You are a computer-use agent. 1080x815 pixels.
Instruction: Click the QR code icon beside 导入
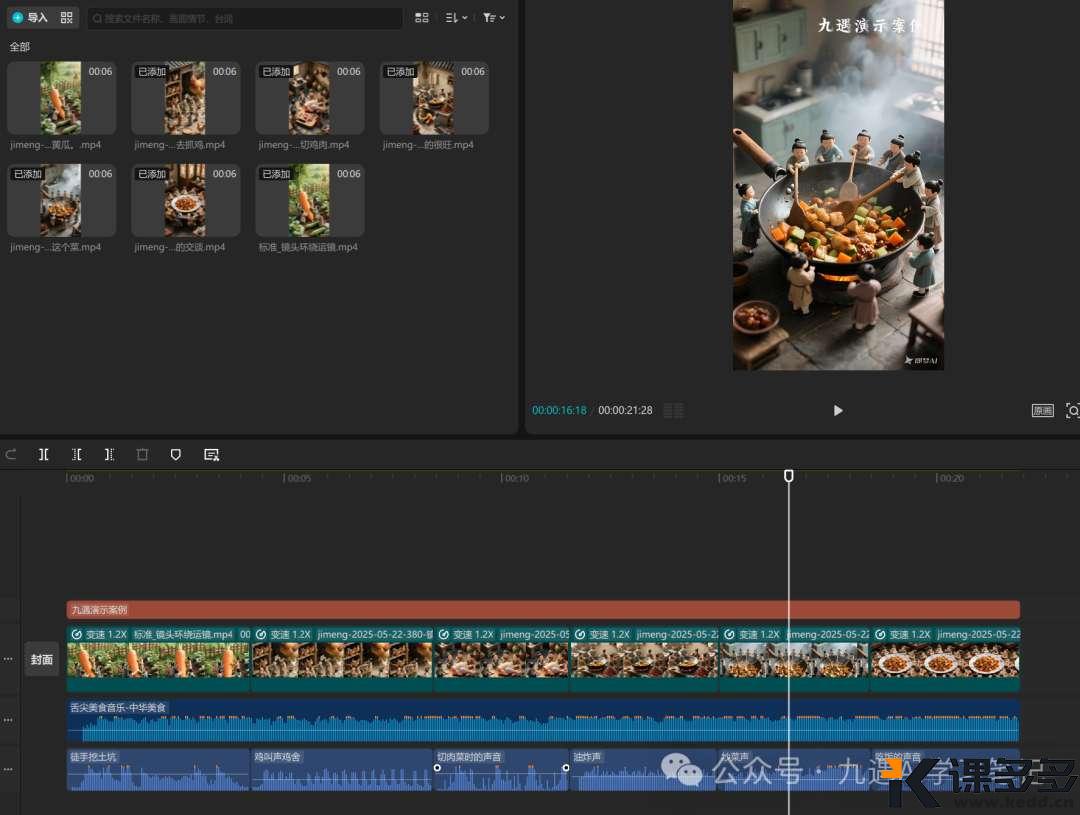pos(67,18)
